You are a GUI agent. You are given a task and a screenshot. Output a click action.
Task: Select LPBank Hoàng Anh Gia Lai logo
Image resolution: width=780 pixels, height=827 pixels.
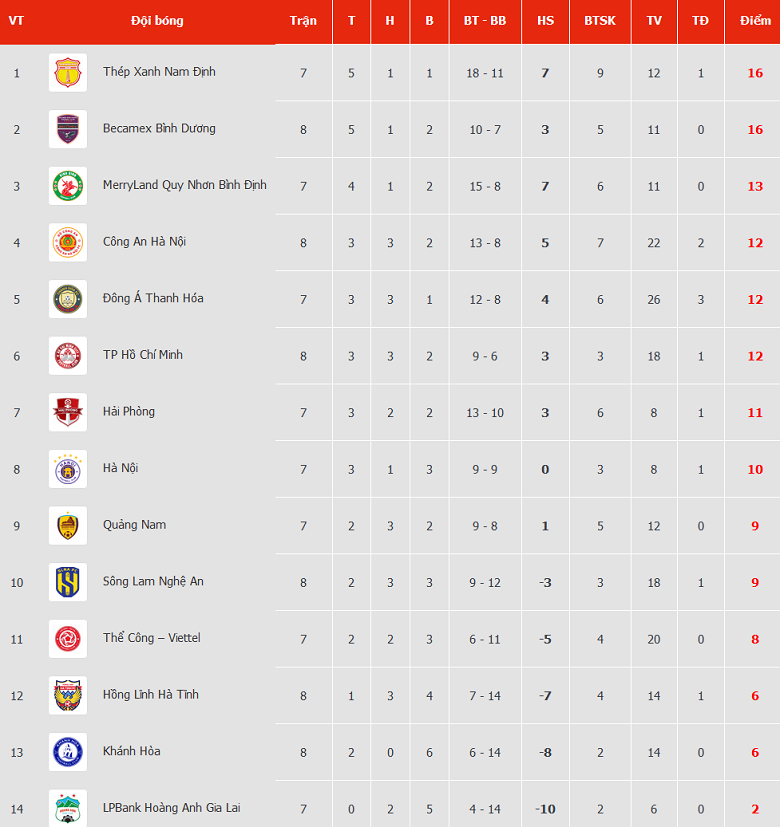point(68,808)
